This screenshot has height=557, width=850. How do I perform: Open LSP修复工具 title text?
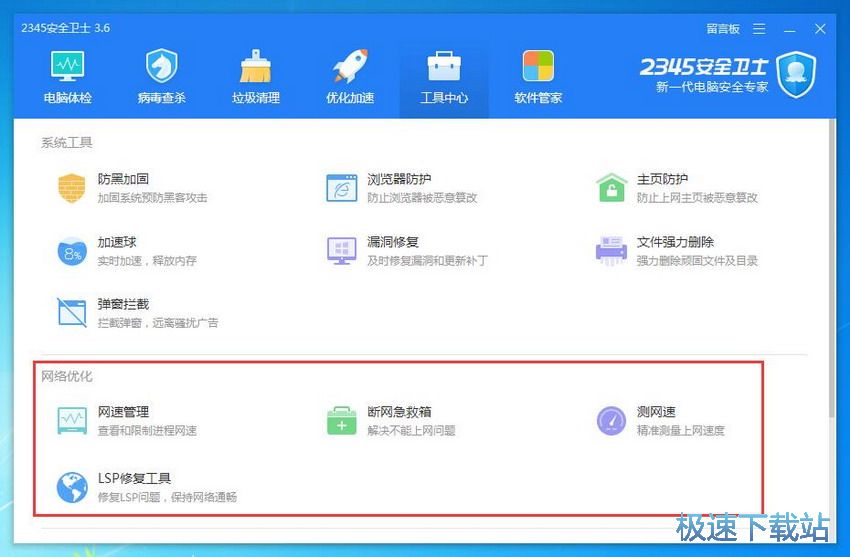[x=134, y=478]
